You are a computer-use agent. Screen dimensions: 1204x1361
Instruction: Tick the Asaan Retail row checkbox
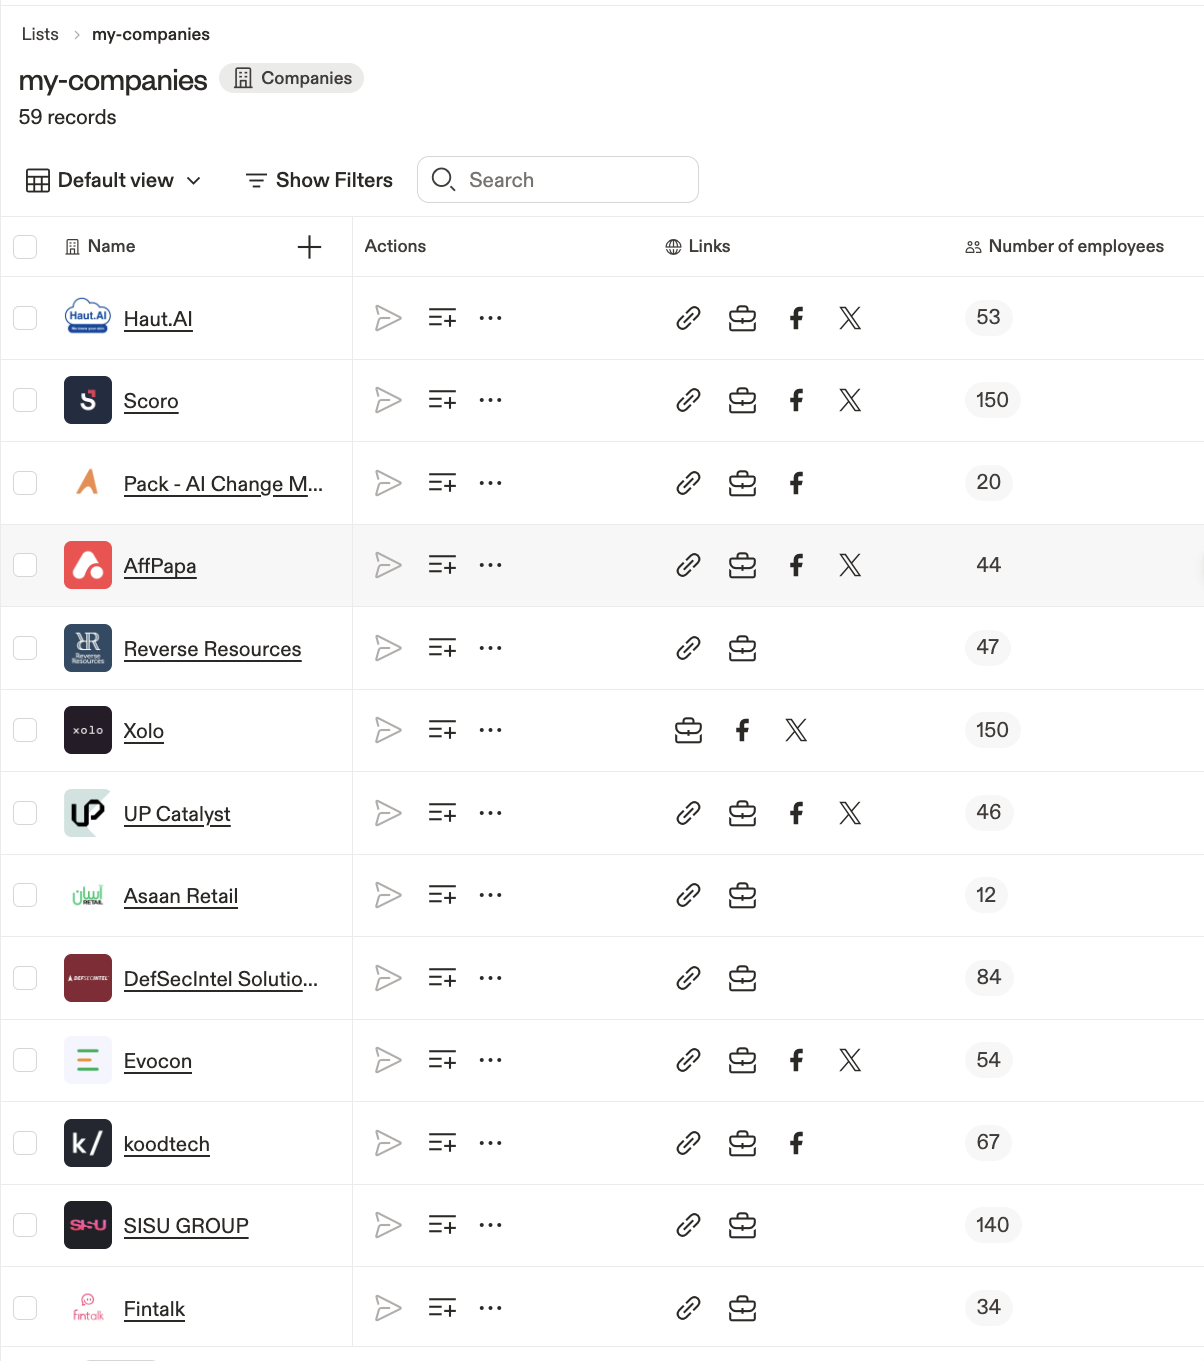coord(25,895)
